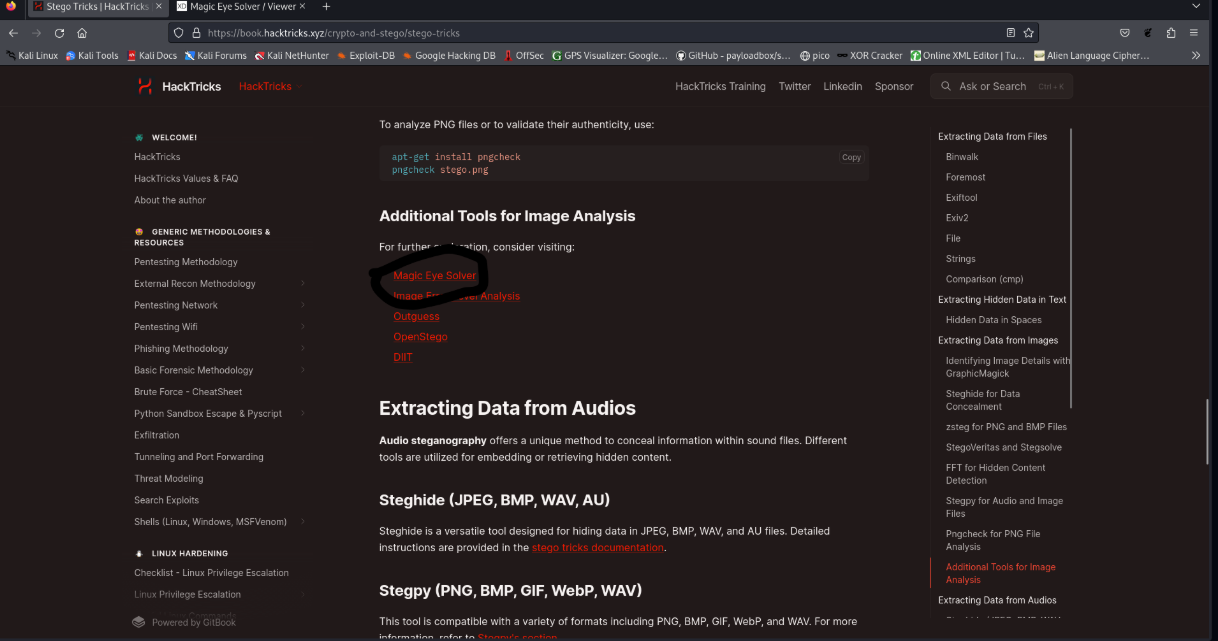Open the red HackTricks dropdown in header
The height and width of the screenshot is (641, 1218).
click(x=270, y=87)
